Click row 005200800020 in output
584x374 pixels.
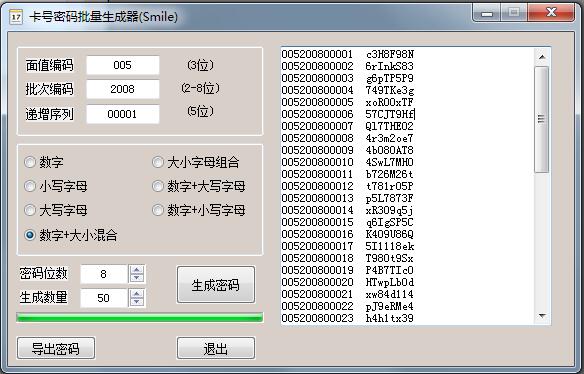(347, 282)
